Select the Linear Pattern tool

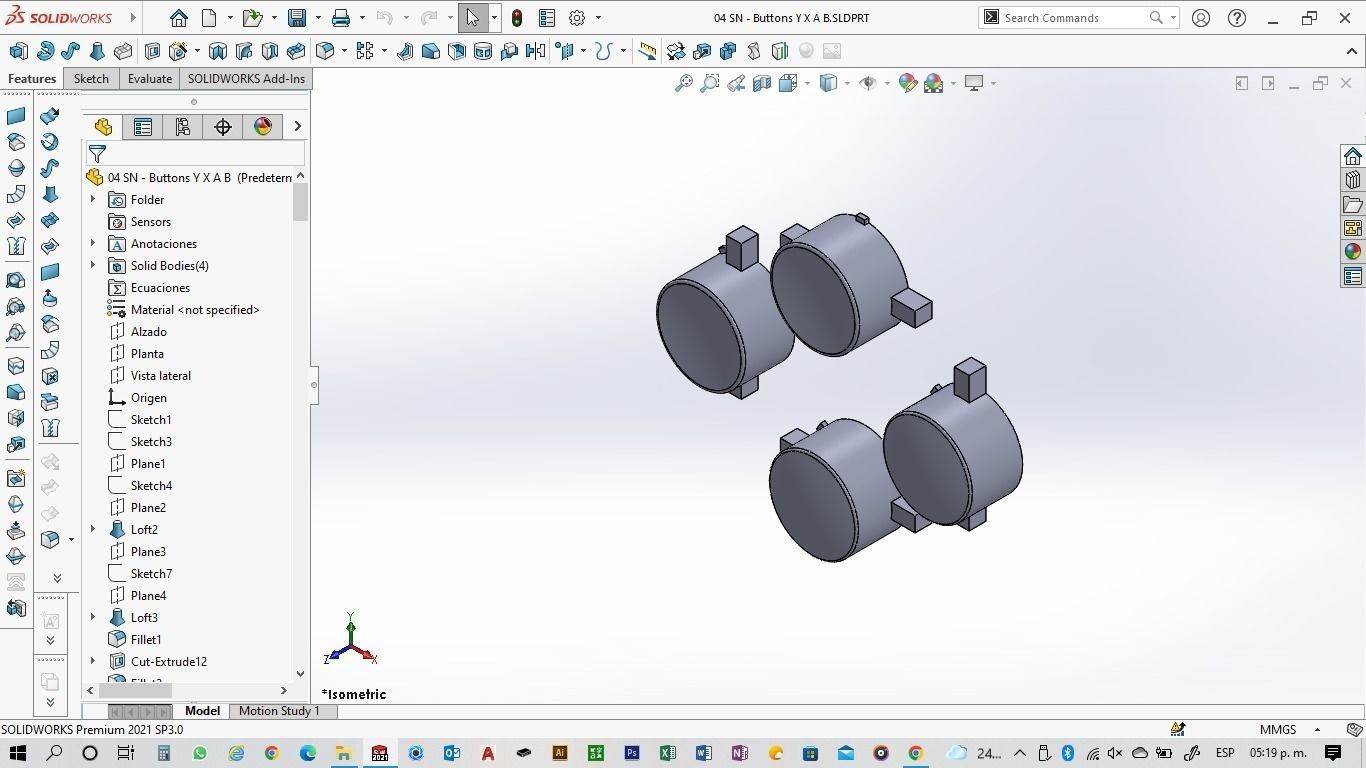coord(364,51)
